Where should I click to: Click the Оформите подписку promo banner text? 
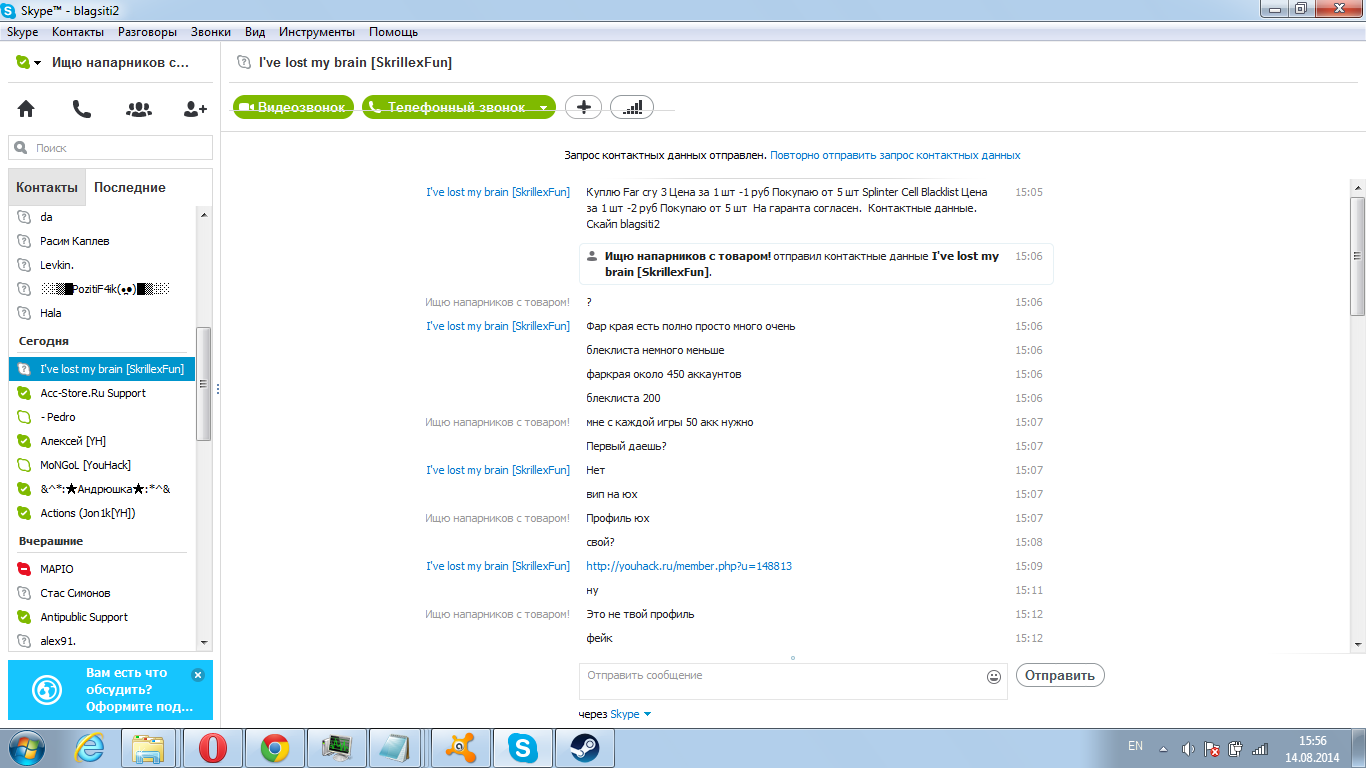[x=139, y=707]
